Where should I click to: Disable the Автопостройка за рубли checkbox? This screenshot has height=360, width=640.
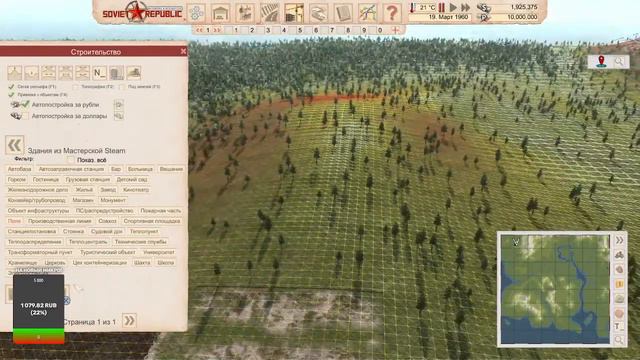coord(25,104)
